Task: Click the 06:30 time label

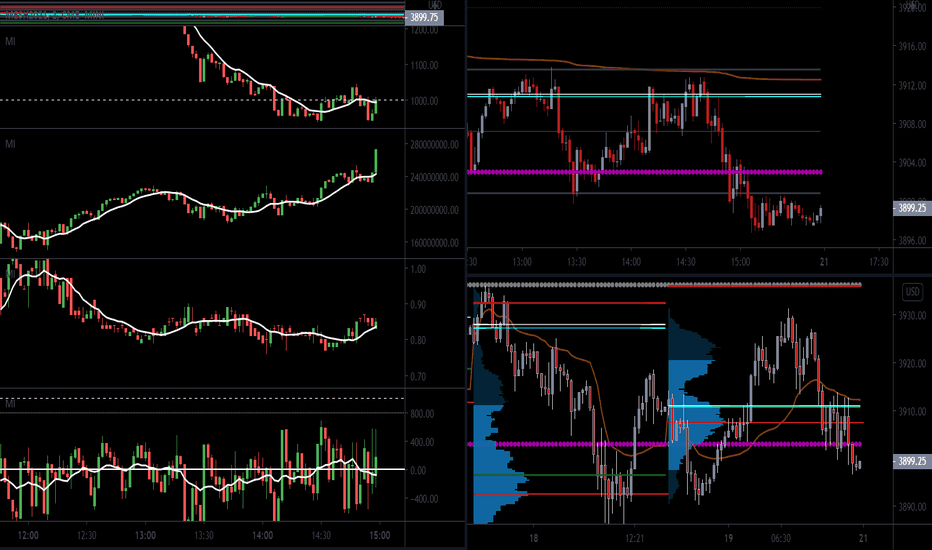Action: click(780, 538)
